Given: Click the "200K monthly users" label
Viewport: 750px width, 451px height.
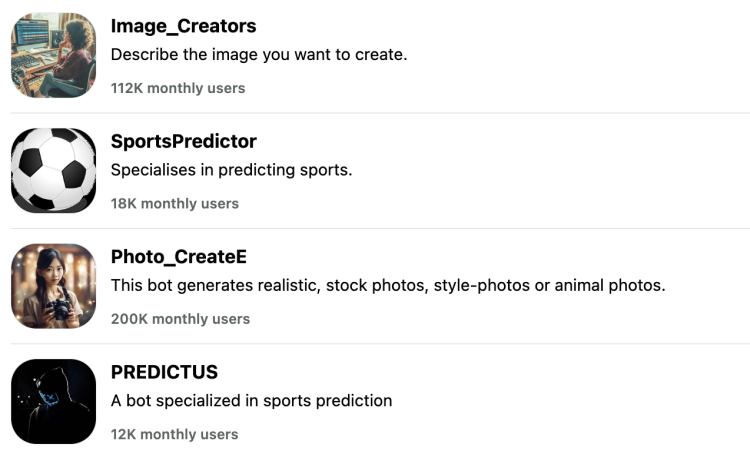Looking at the screenshot, I should coord(180,319).
